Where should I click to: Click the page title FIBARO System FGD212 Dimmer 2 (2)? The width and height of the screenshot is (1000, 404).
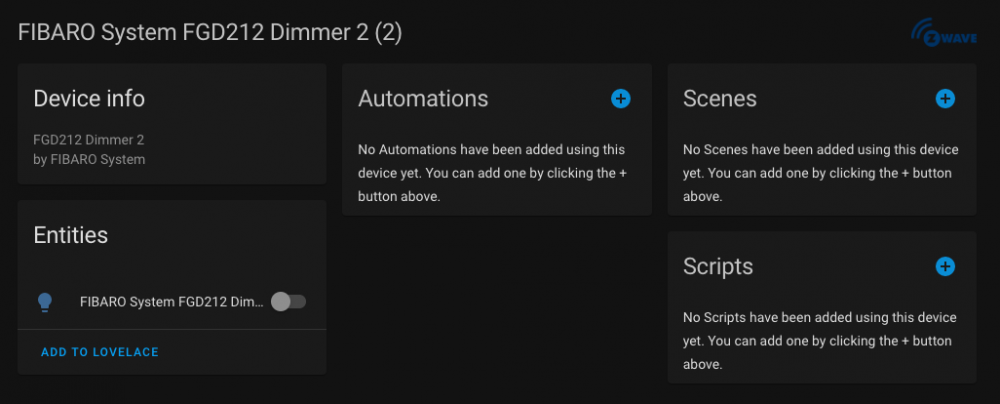tap(210, 33)
